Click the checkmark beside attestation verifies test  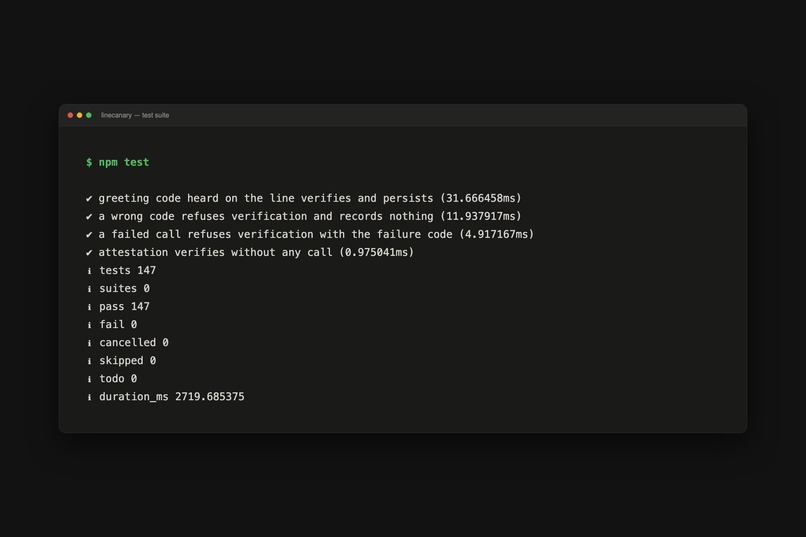pos(89,252)
